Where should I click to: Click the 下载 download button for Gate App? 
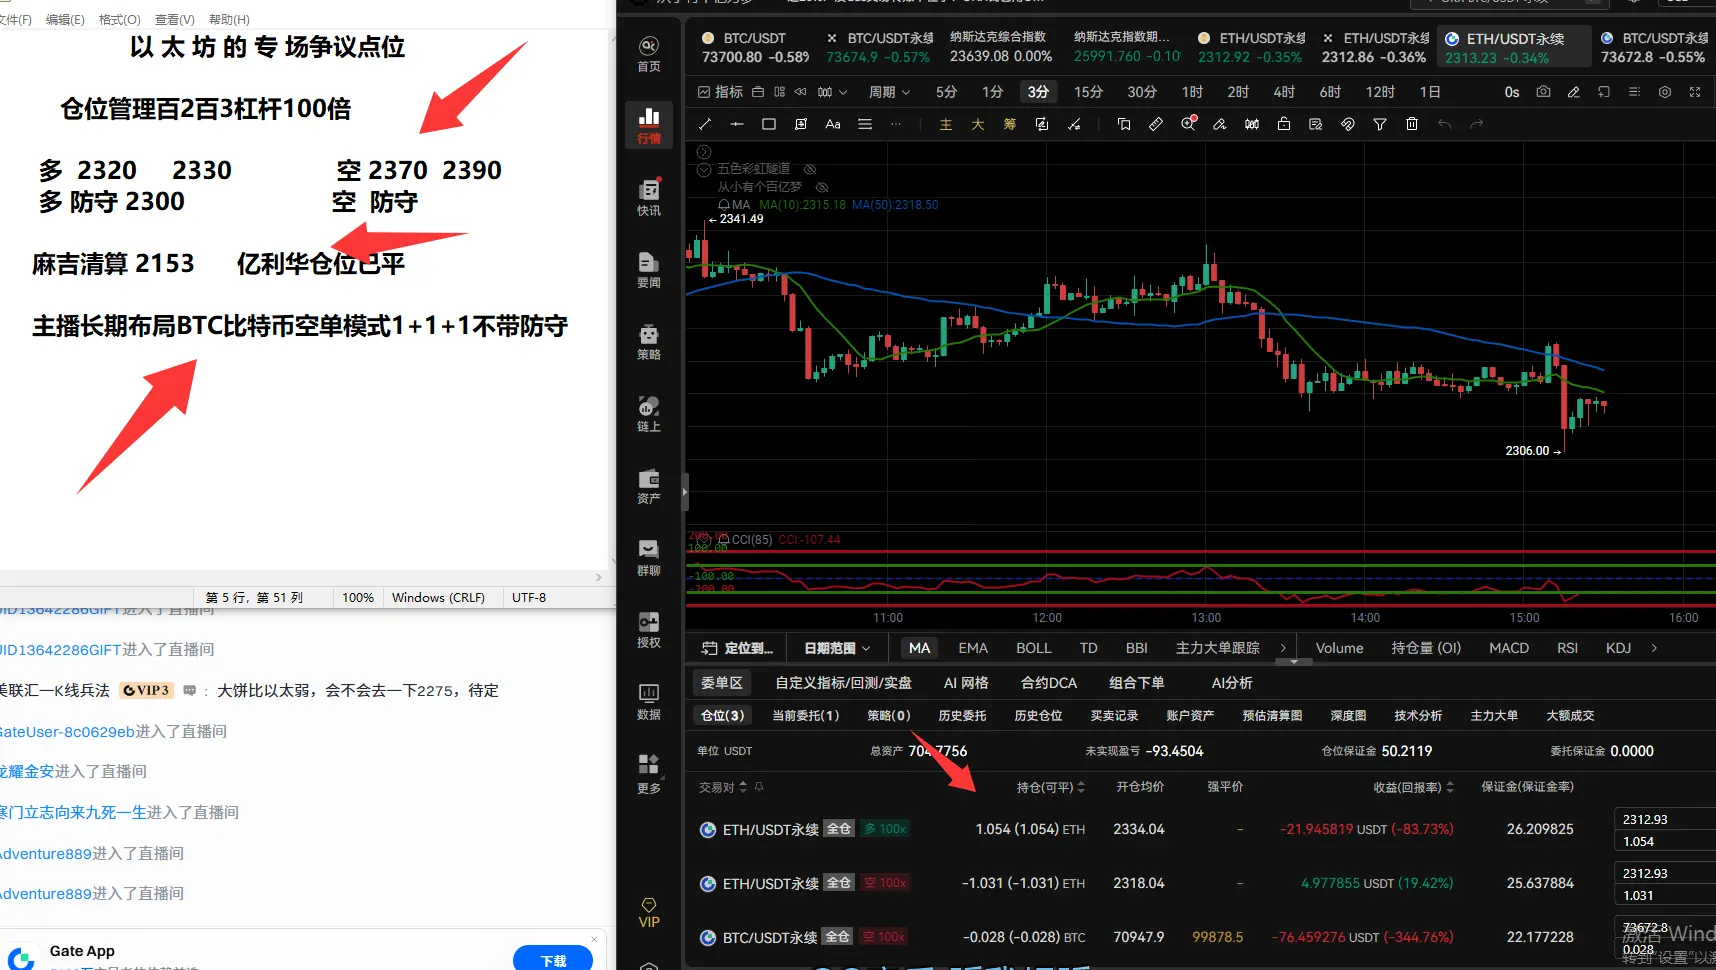pos(553,959)
